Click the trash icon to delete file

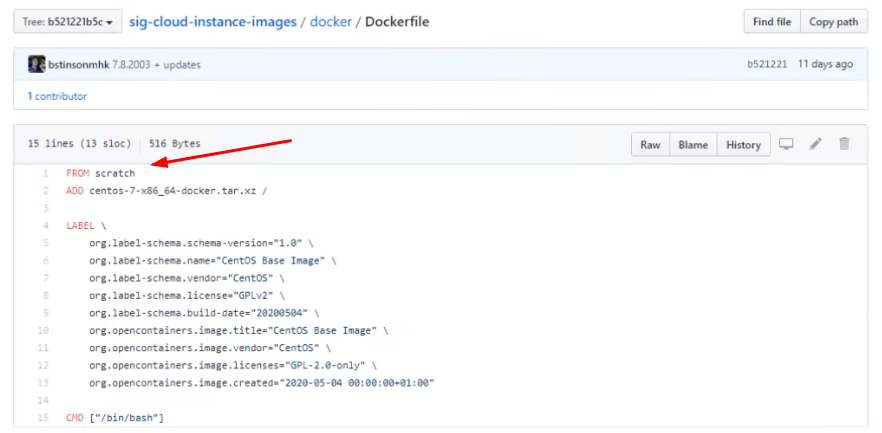coord(844,145)
